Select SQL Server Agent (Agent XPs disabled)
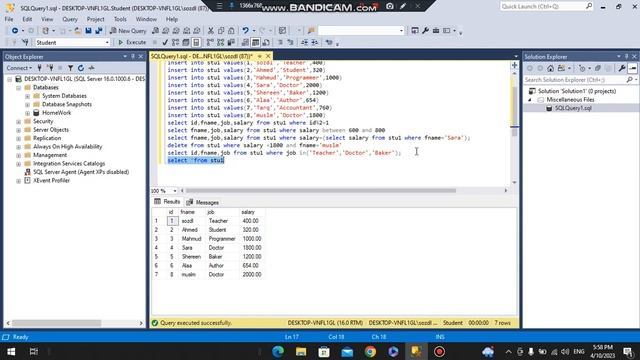This screenshot has width=640, height=360. pyautogui.click(x=81, y=172)
